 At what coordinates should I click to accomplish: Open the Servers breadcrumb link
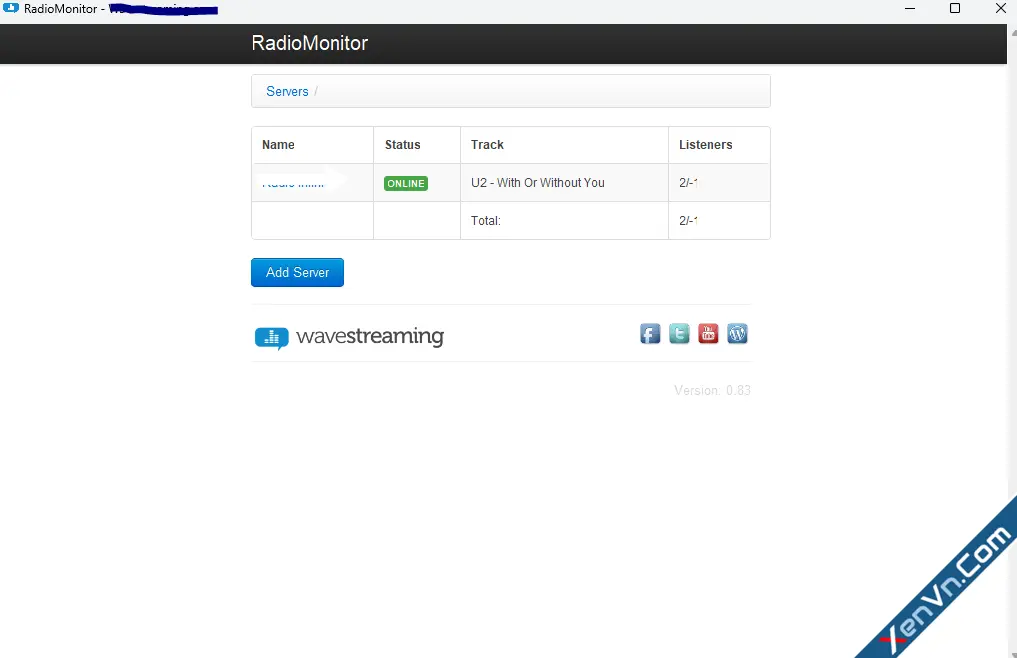[x=287, y=91]
